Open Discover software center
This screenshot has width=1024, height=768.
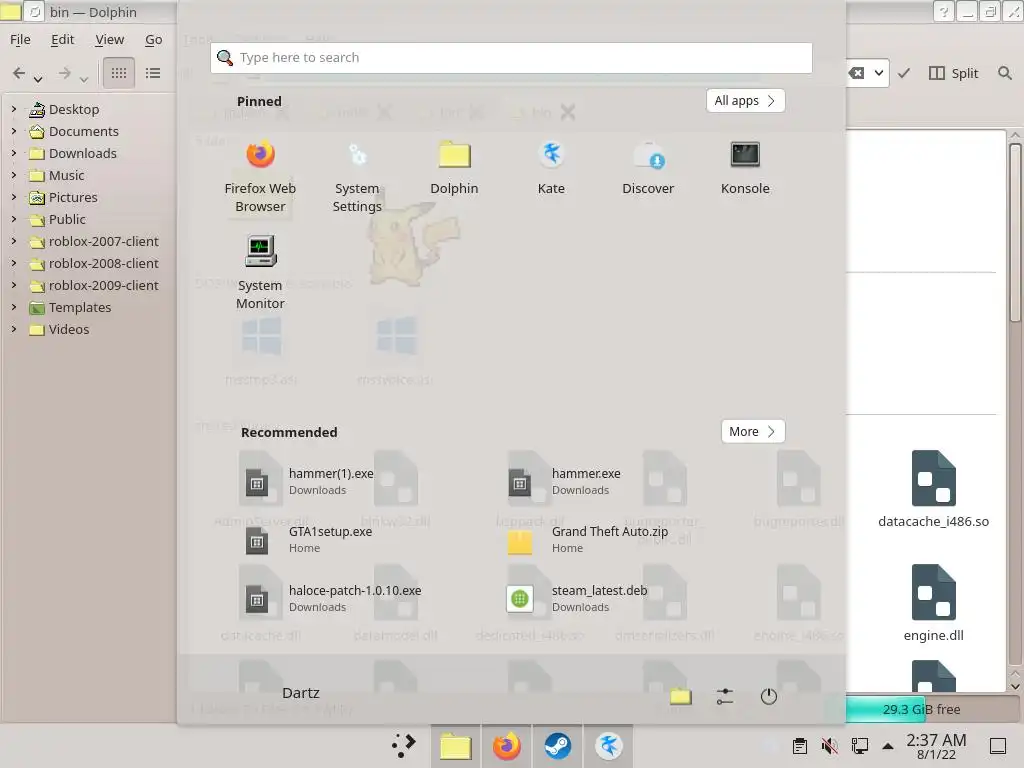(x=648, y=167)
